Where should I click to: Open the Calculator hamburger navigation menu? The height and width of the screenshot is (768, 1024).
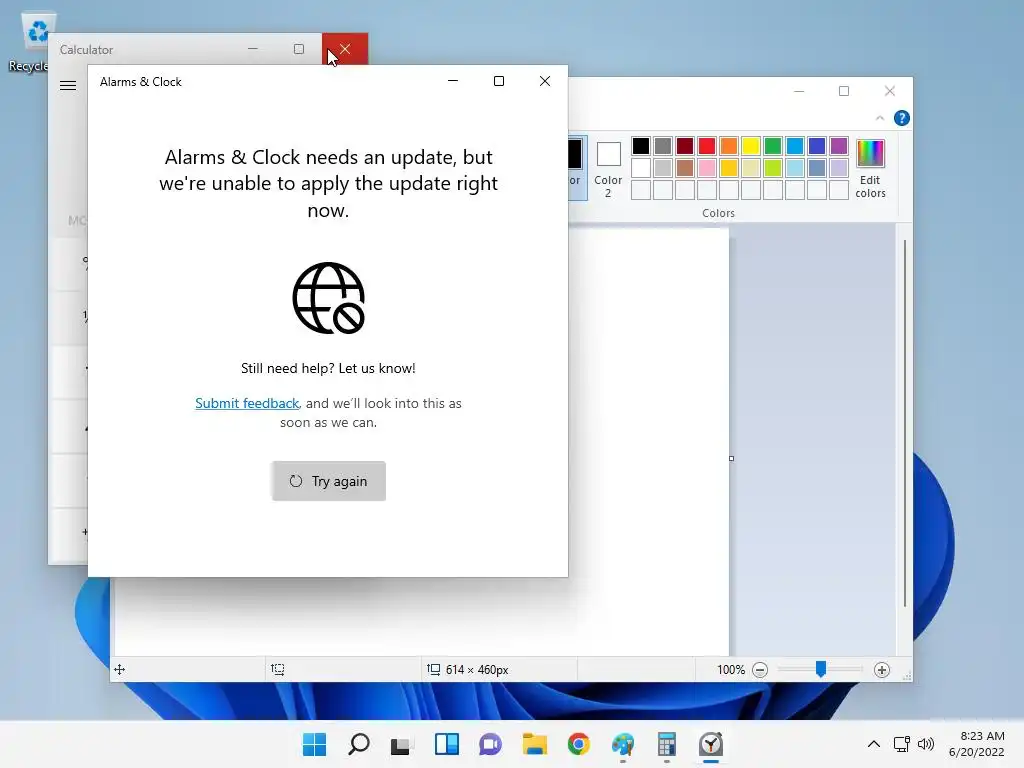pos(68,86)
